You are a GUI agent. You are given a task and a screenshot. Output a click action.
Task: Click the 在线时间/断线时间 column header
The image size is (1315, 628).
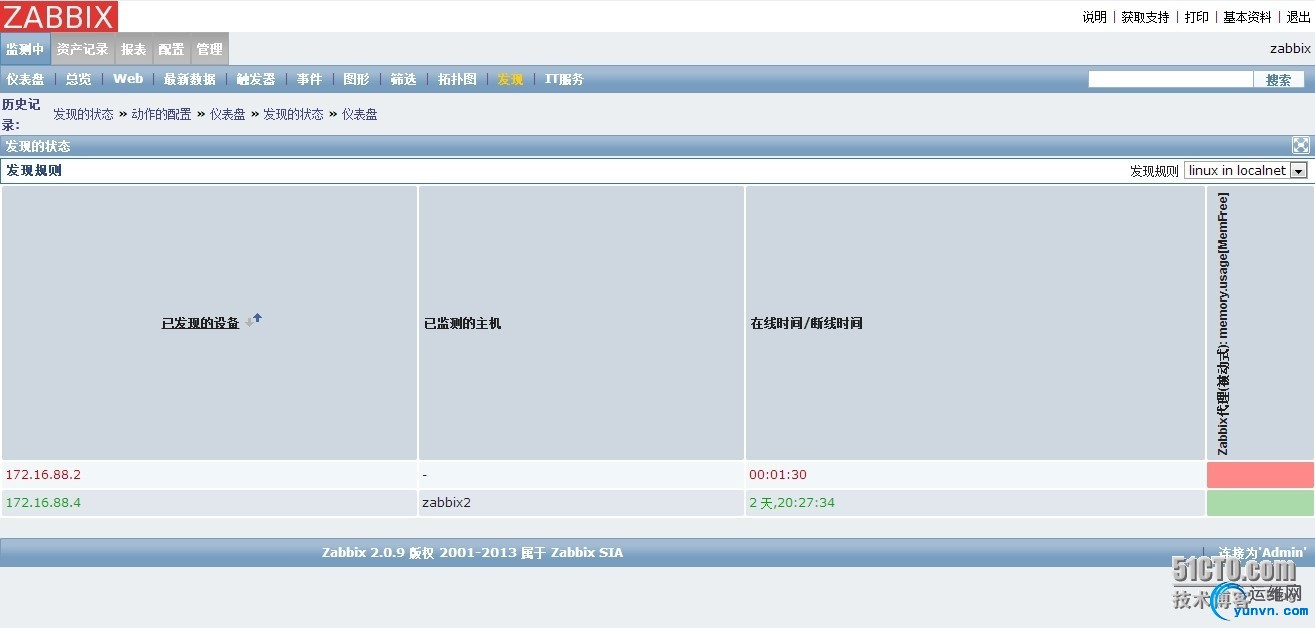coord(806,323)
